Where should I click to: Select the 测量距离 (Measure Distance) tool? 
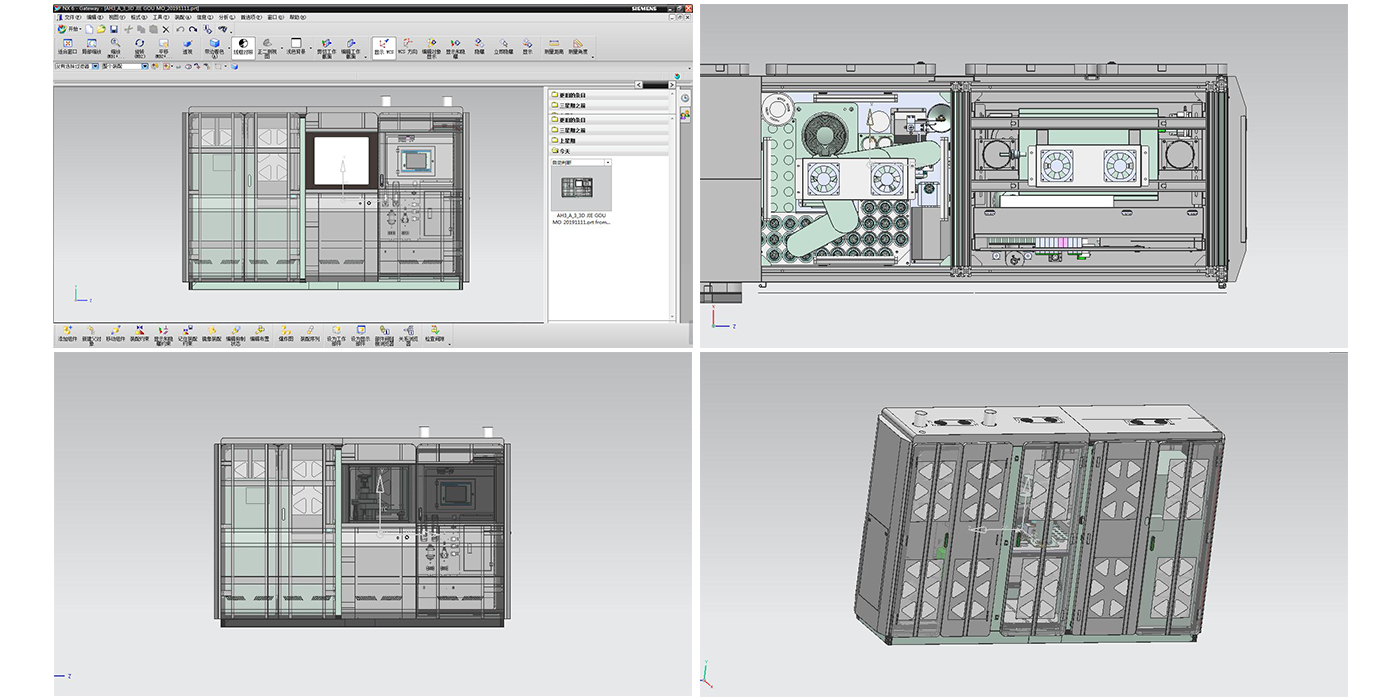click(552, 45)
